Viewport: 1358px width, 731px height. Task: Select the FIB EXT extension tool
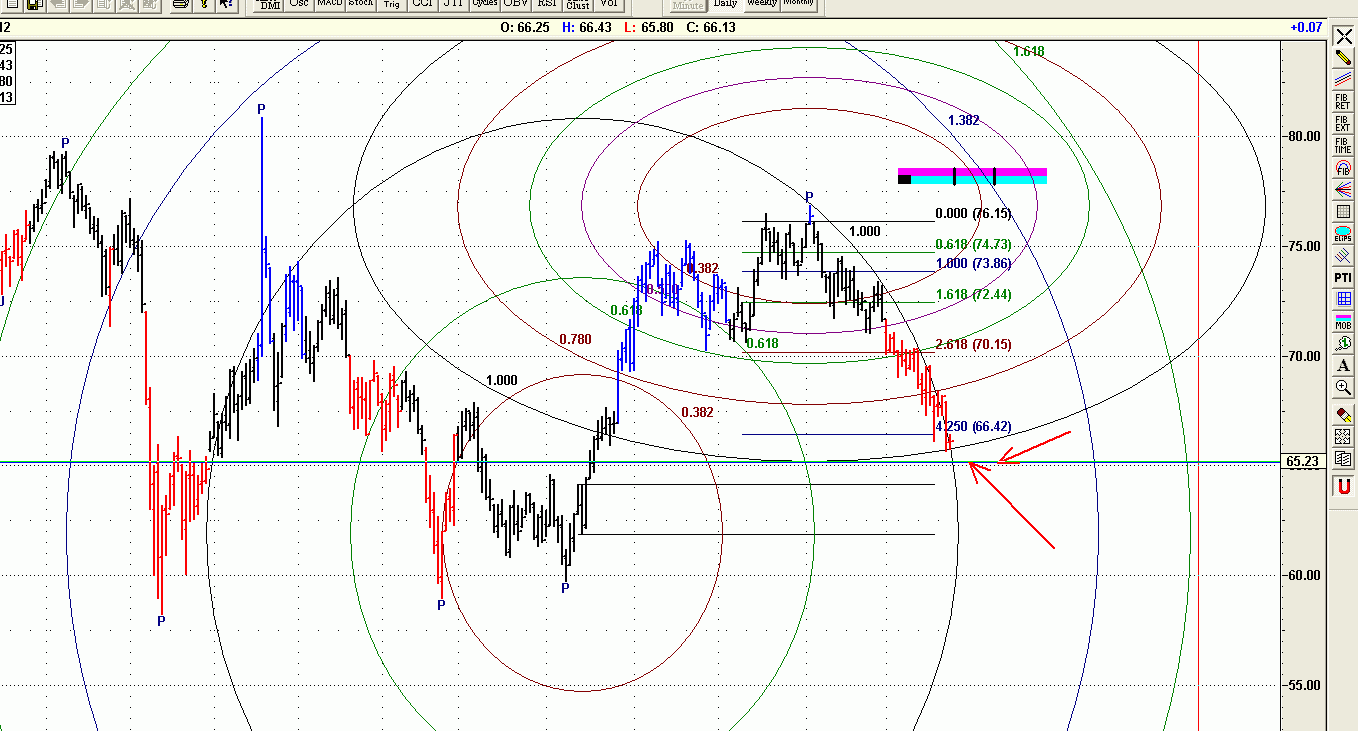1342,123
